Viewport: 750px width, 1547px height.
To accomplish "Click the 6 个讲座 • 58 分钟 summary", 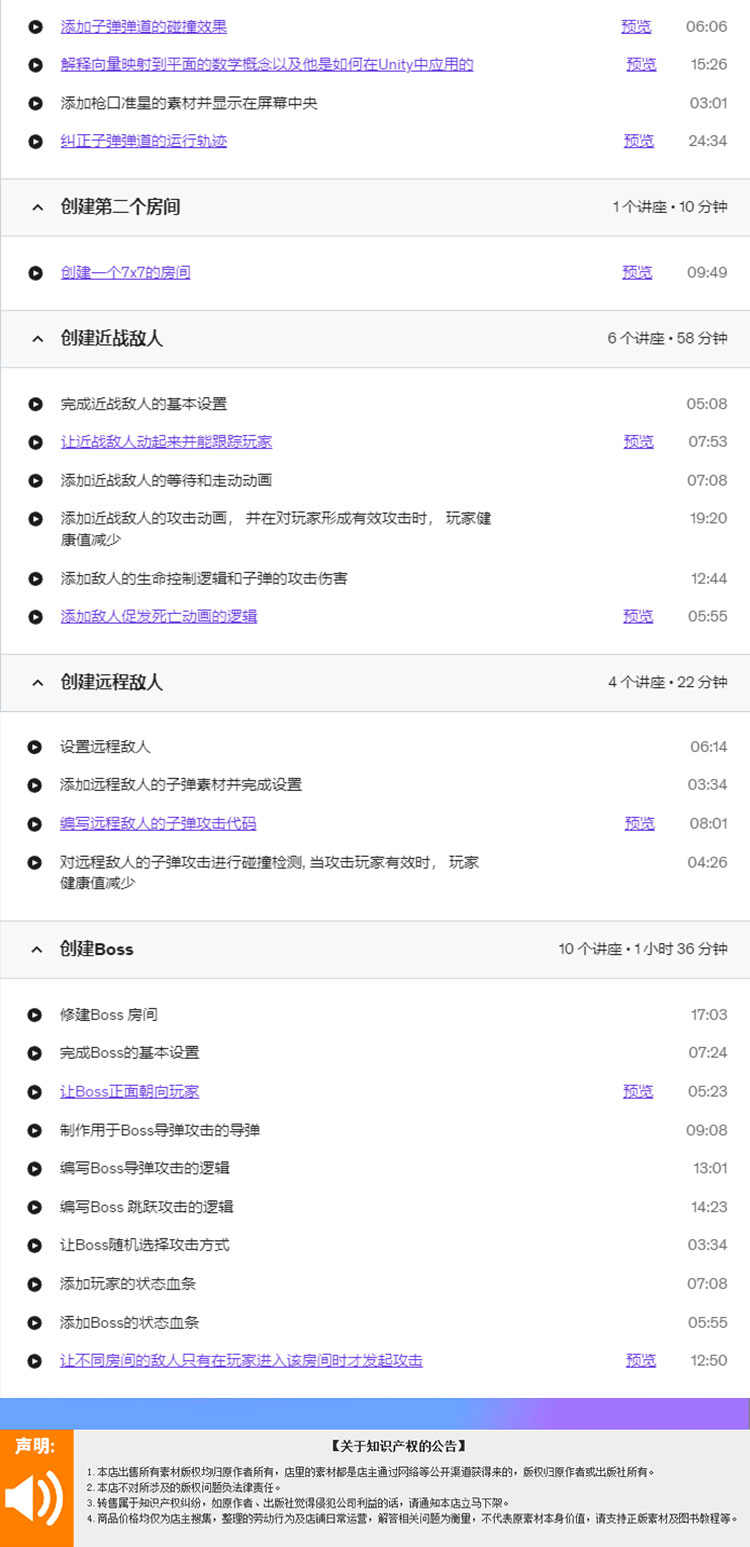I will pos(667,338).
